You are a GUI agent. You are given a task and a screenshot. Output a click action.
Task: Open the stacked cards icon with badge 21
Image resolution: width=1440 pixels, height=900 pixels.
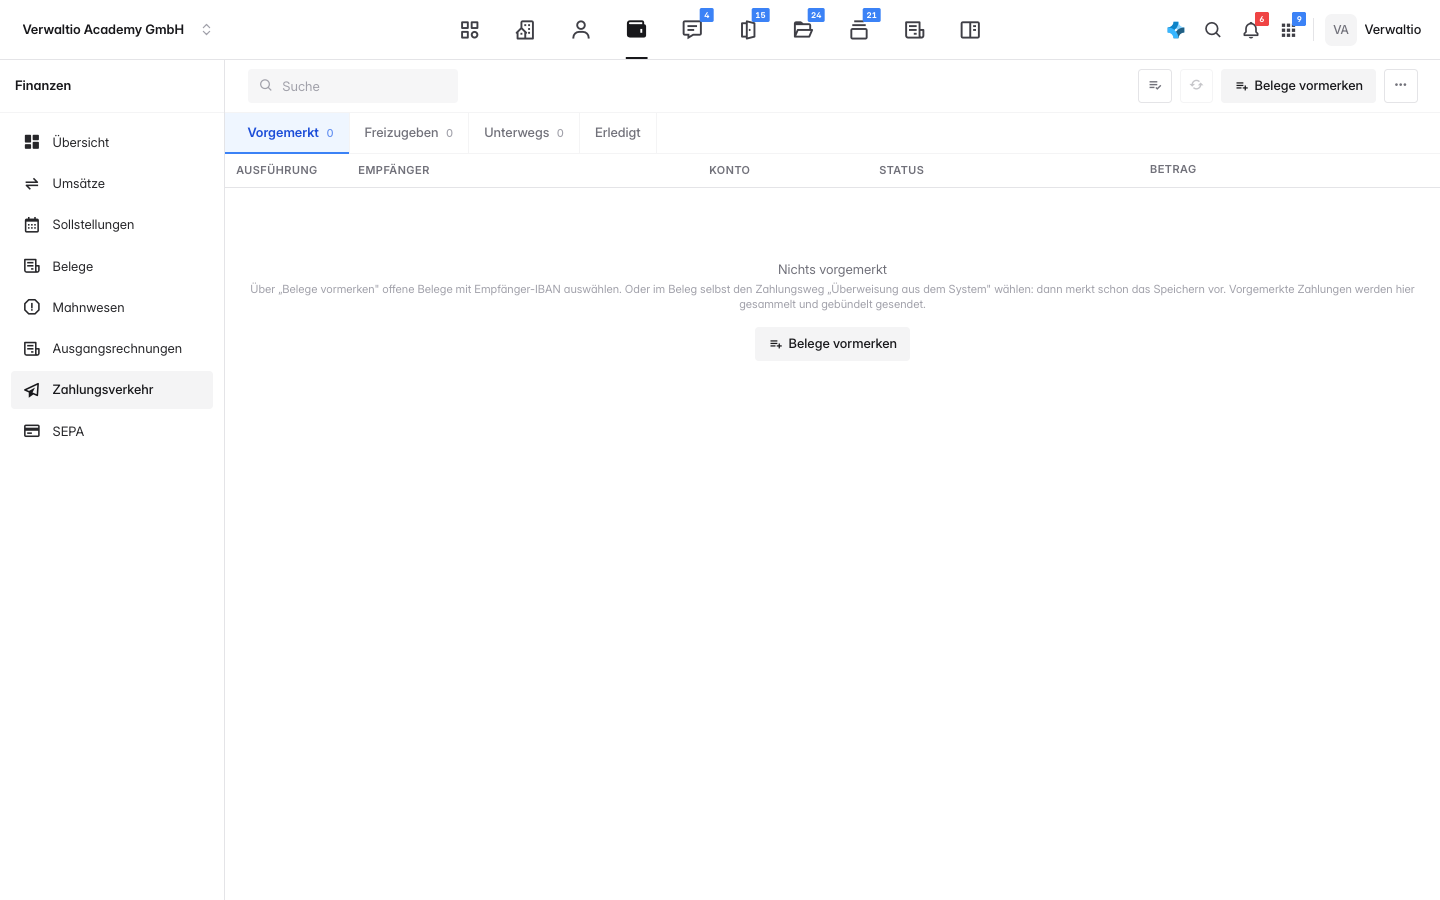(x=859, y=30)
